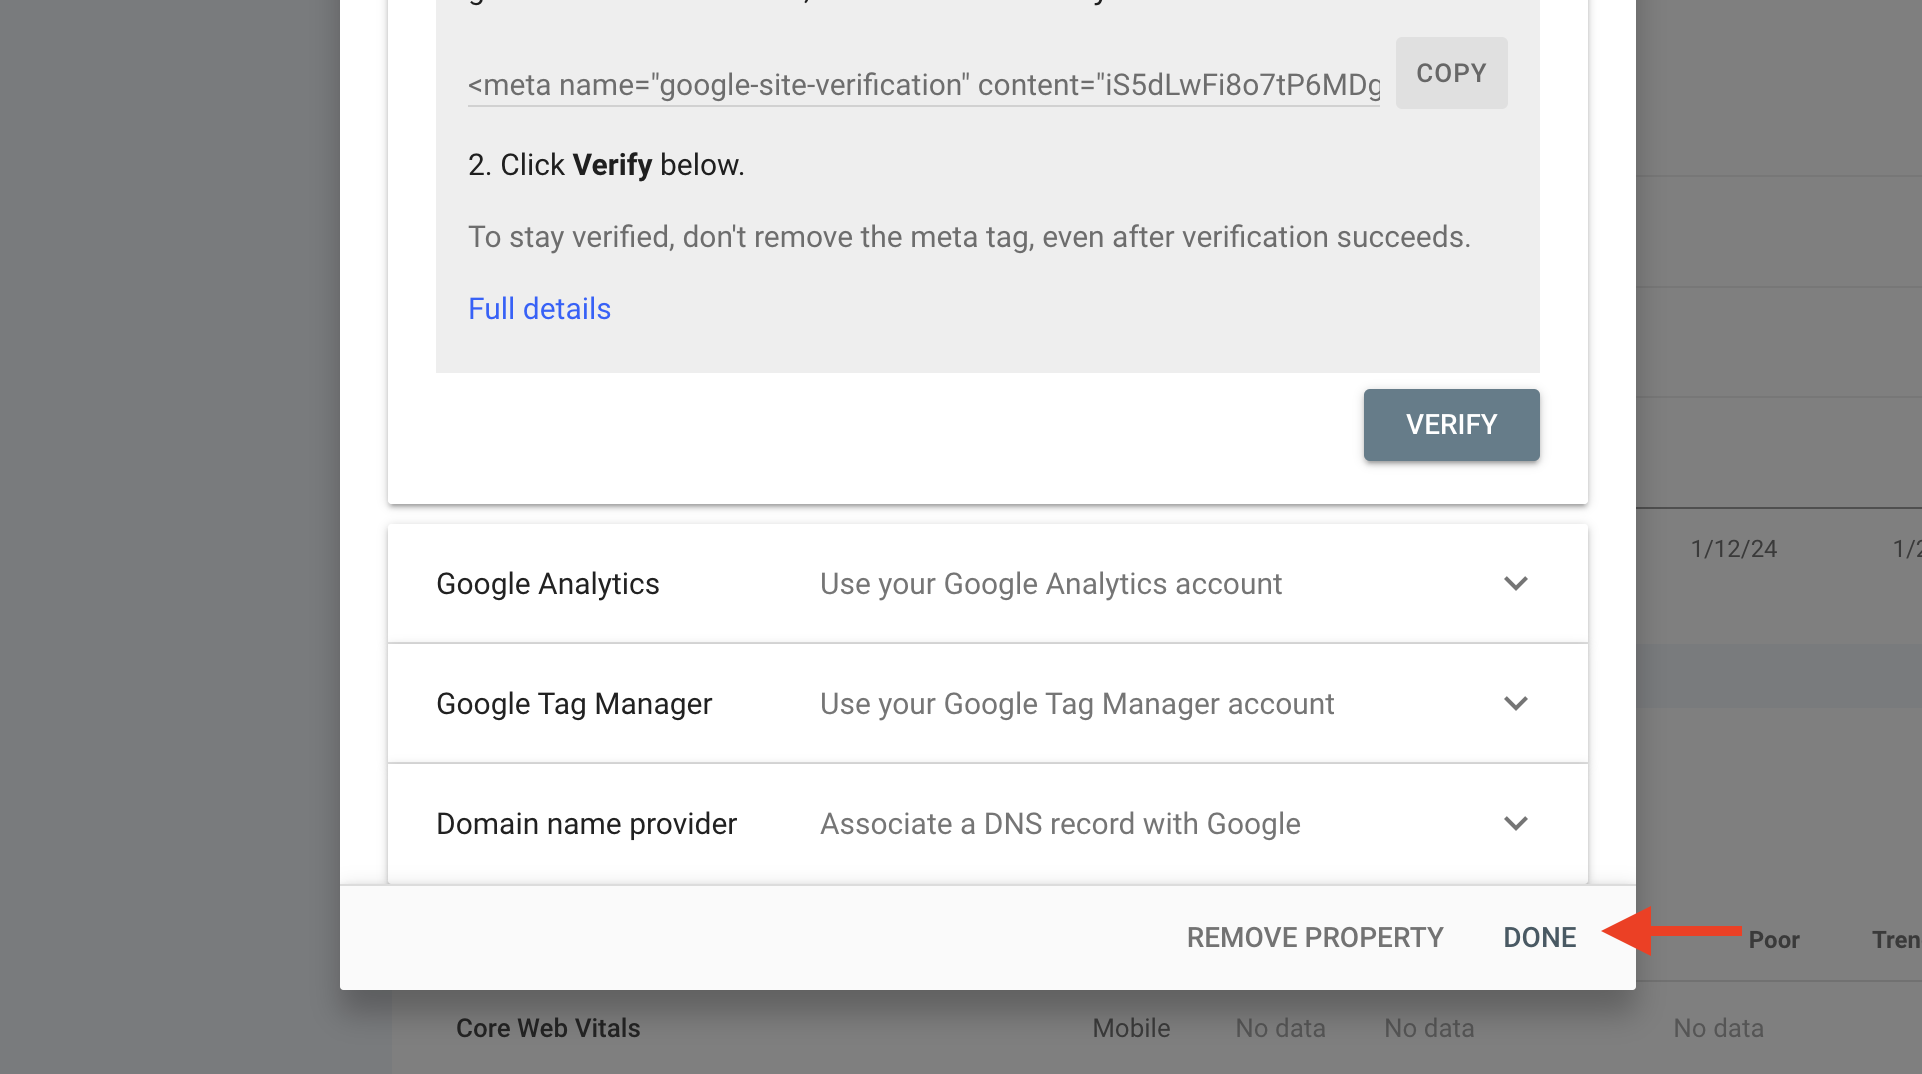Open the Domain name provider dropdown chevron

(1516, 823)
